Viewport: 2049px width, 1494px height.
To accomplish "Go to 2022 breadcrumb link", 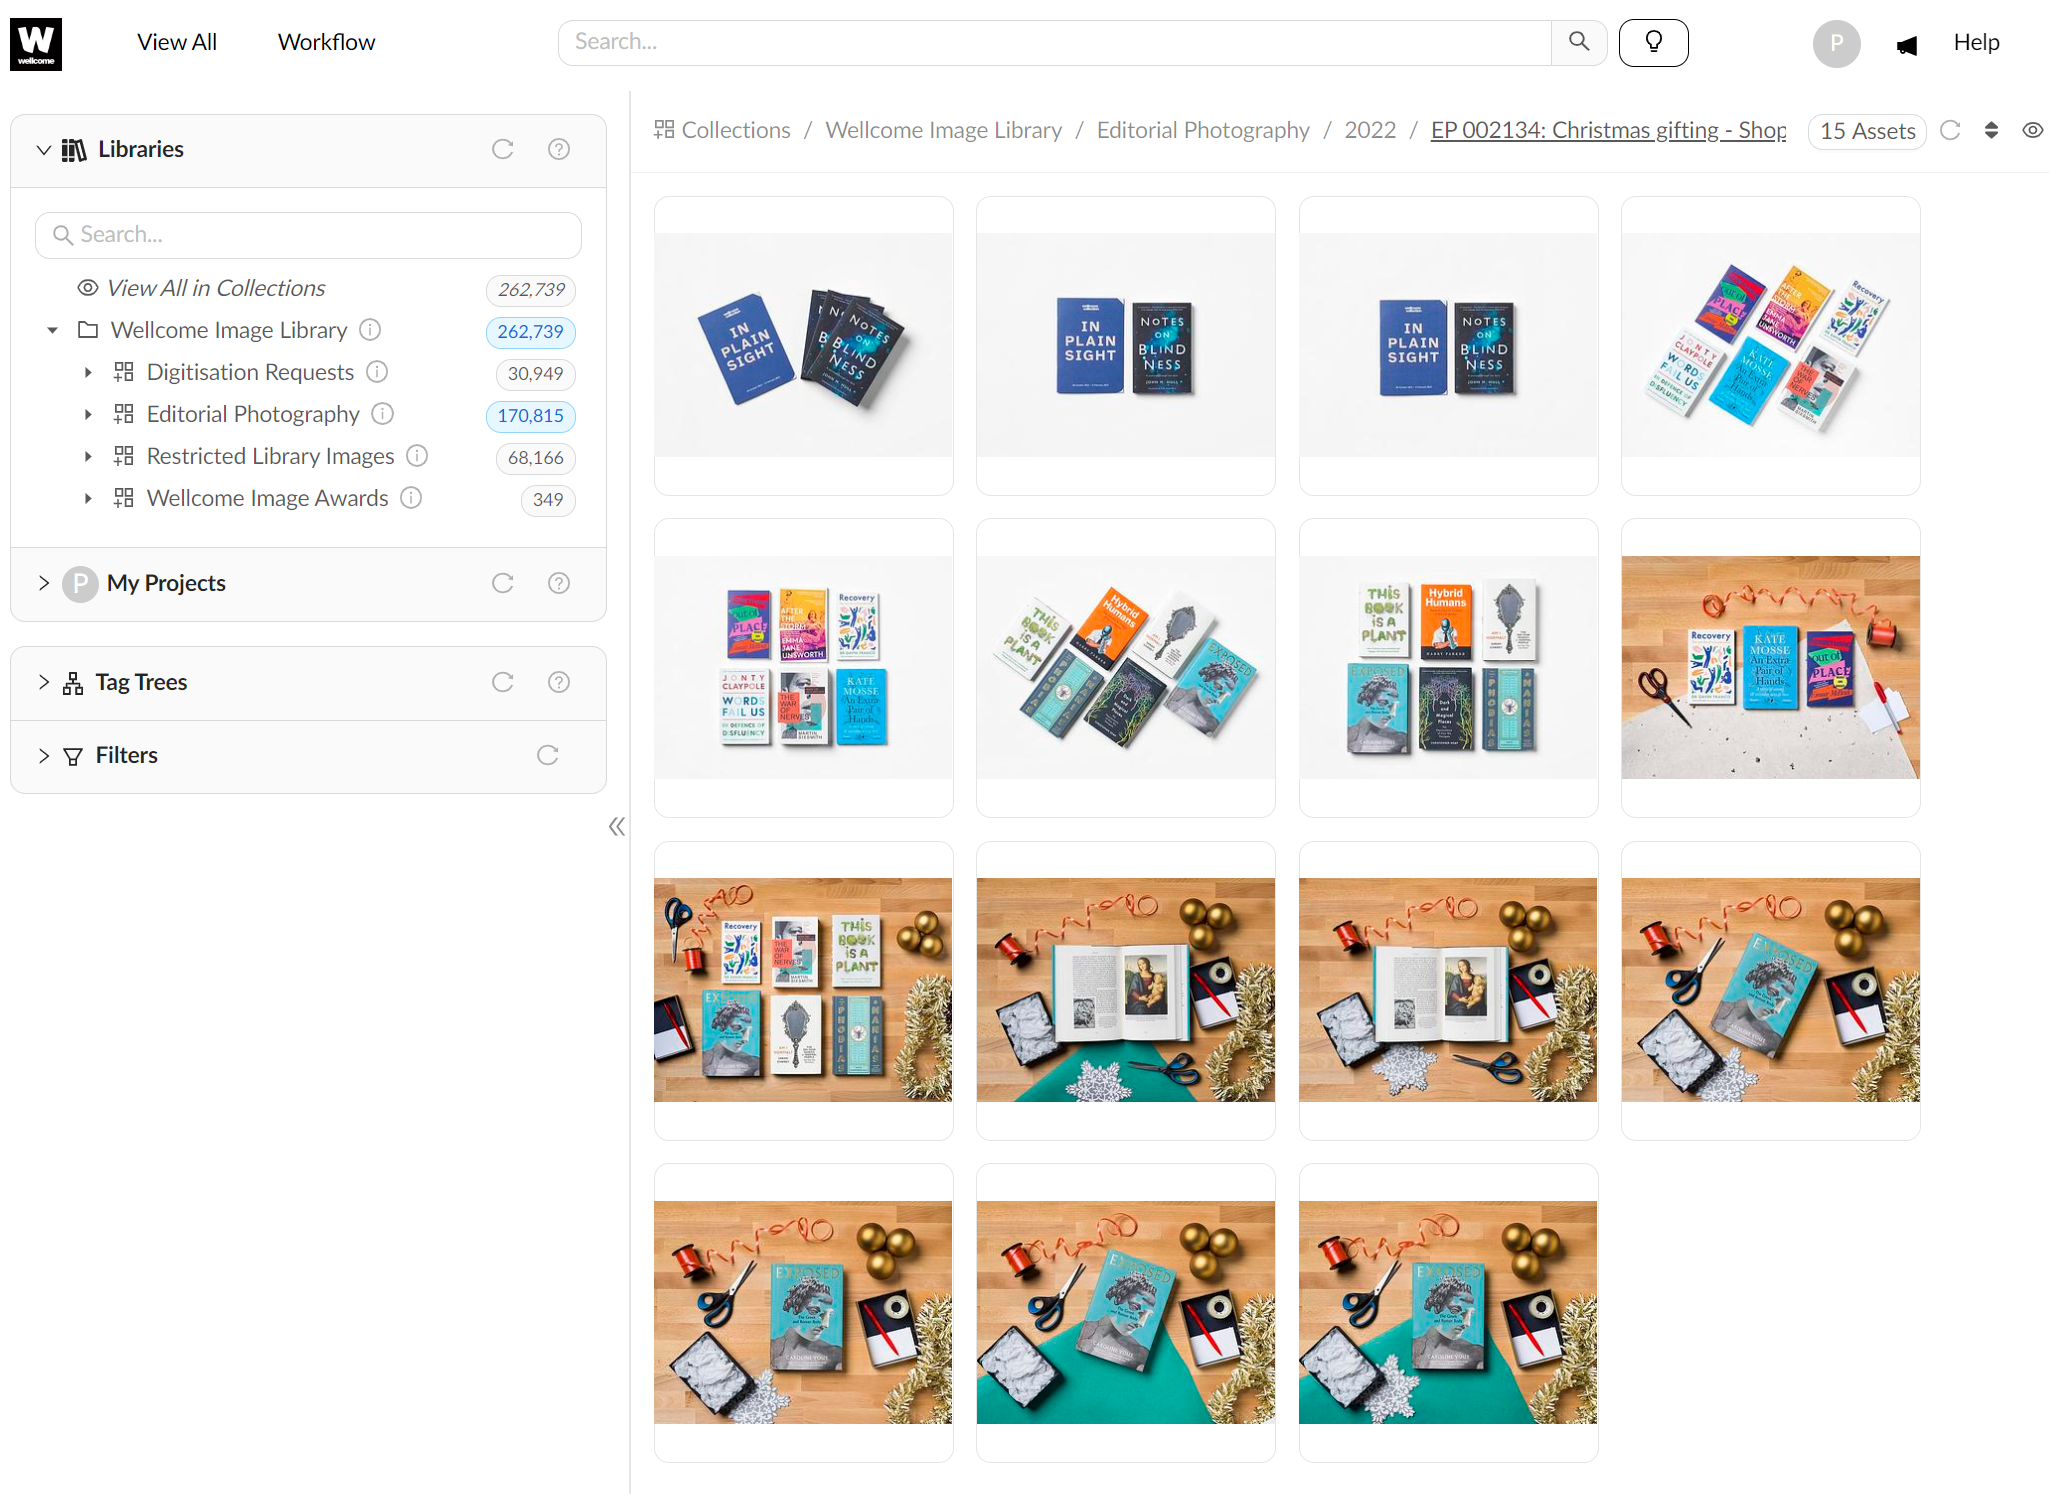I will pos(1369,130).
